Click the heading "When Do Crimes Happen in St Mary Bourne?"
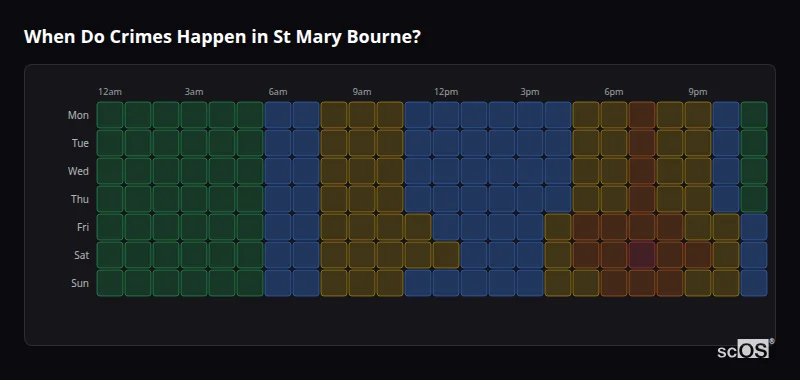The width and height of the screenshot is (800, 380). point(222,37)
